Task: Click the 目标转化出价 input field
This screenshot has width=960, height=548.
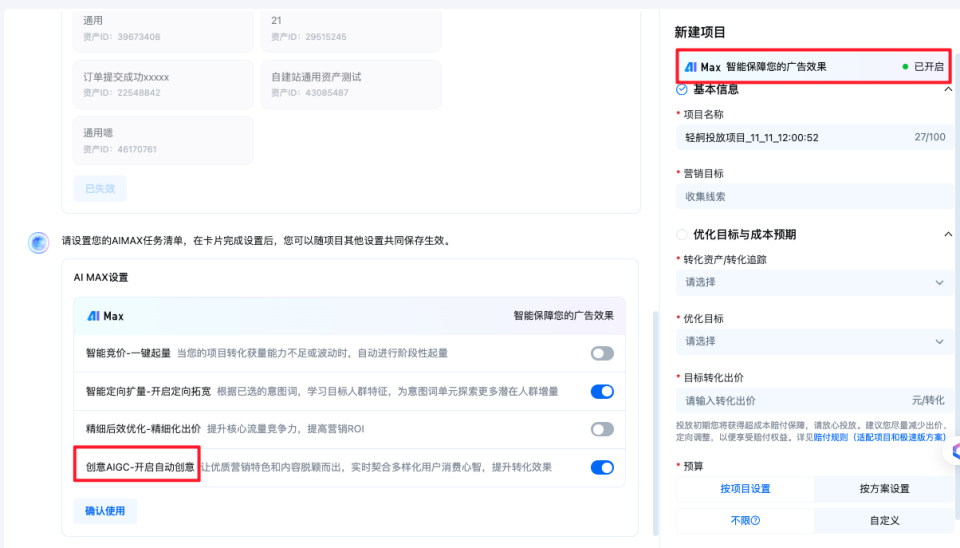Action: (814, 400)
